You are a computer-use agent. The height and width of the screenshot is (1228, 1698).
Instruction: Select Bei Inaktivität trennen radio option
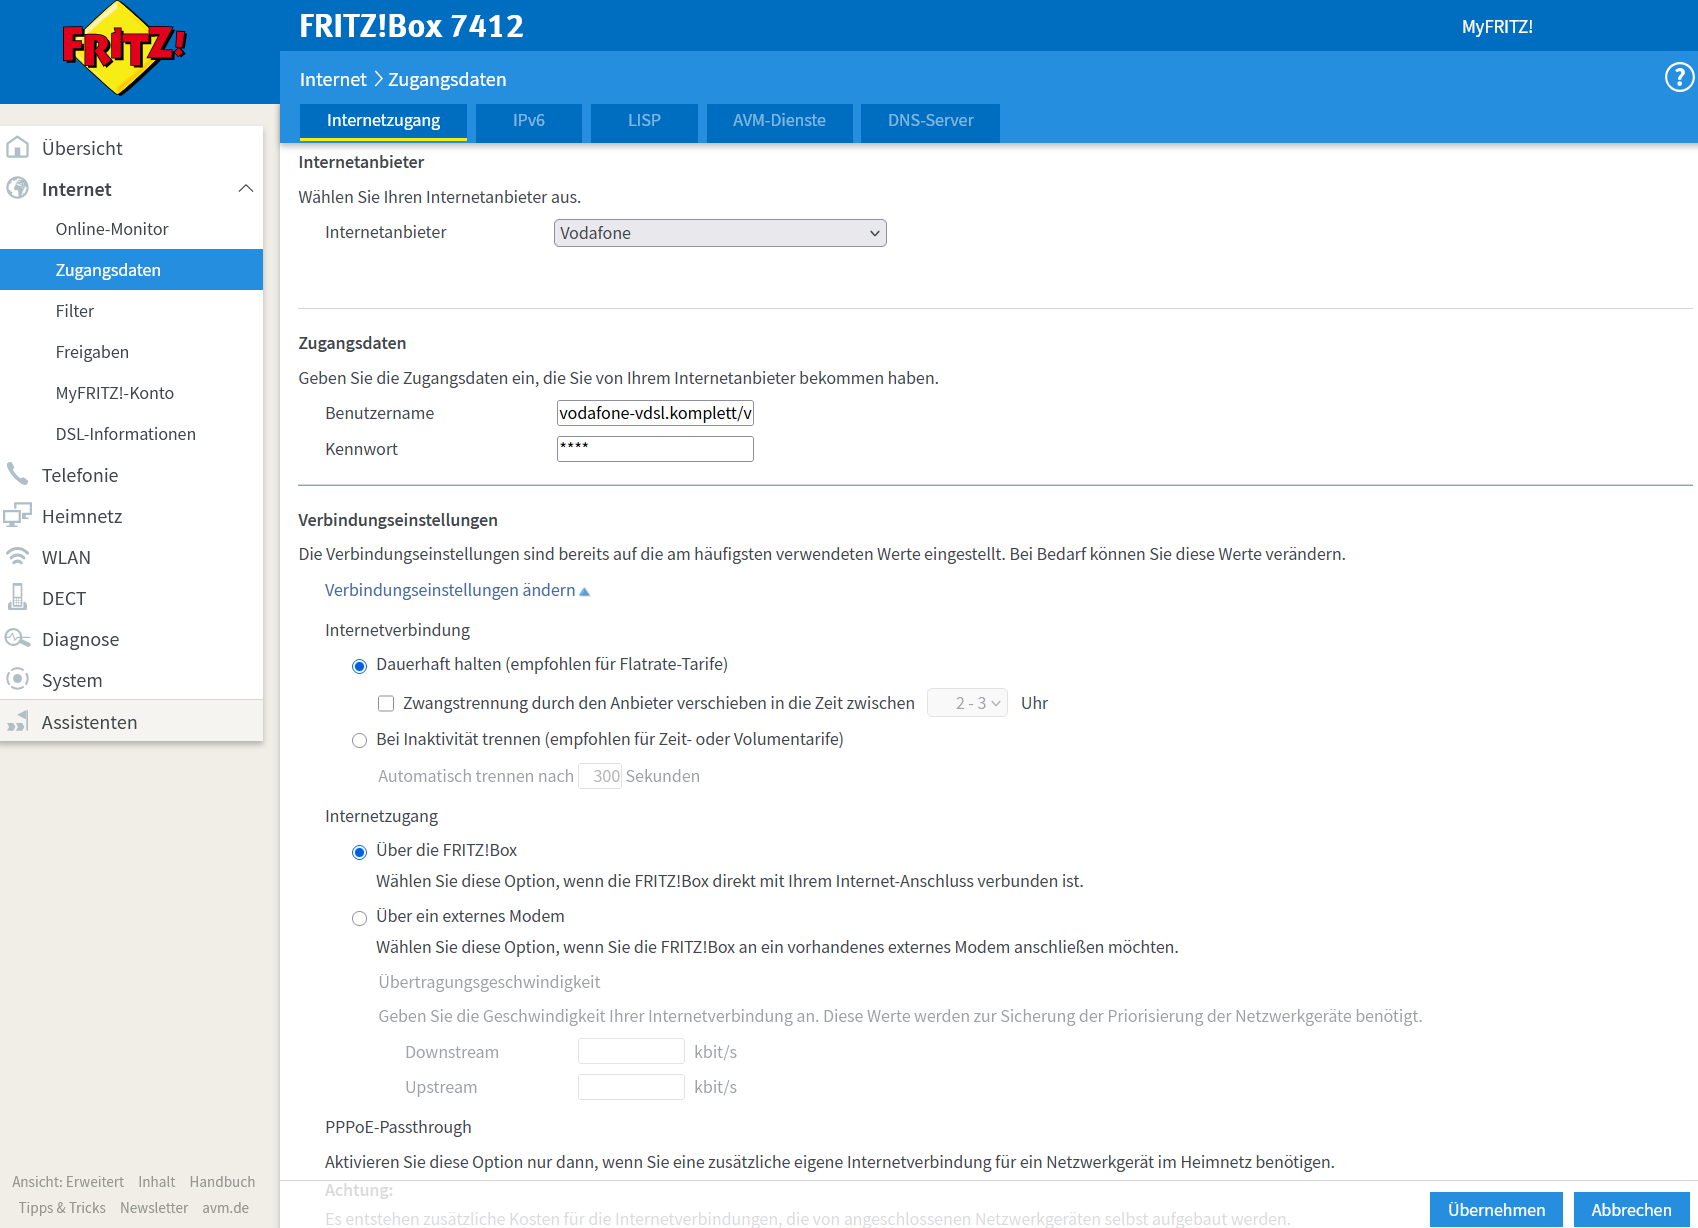pos(359,741)
